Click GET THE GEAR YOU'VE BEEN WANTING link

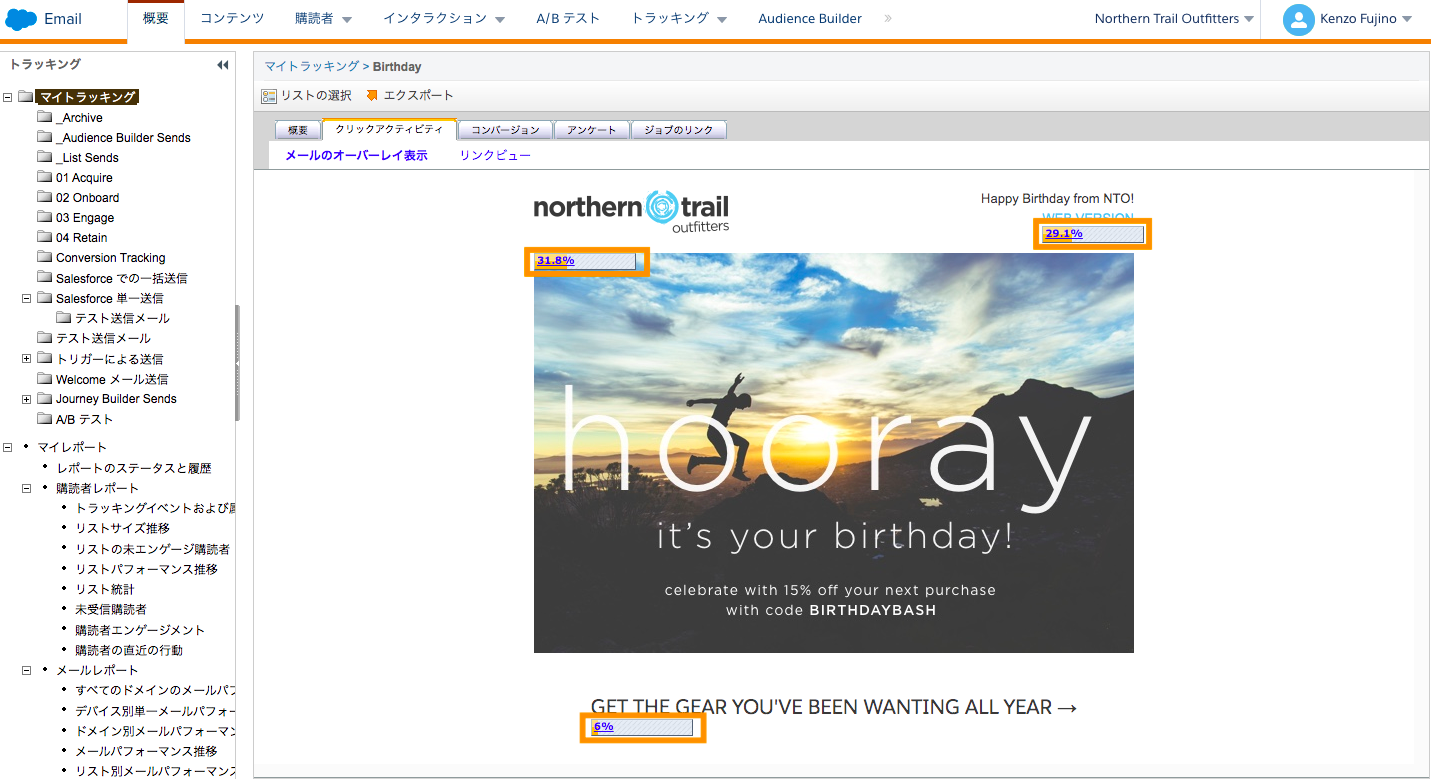(833, 707)
